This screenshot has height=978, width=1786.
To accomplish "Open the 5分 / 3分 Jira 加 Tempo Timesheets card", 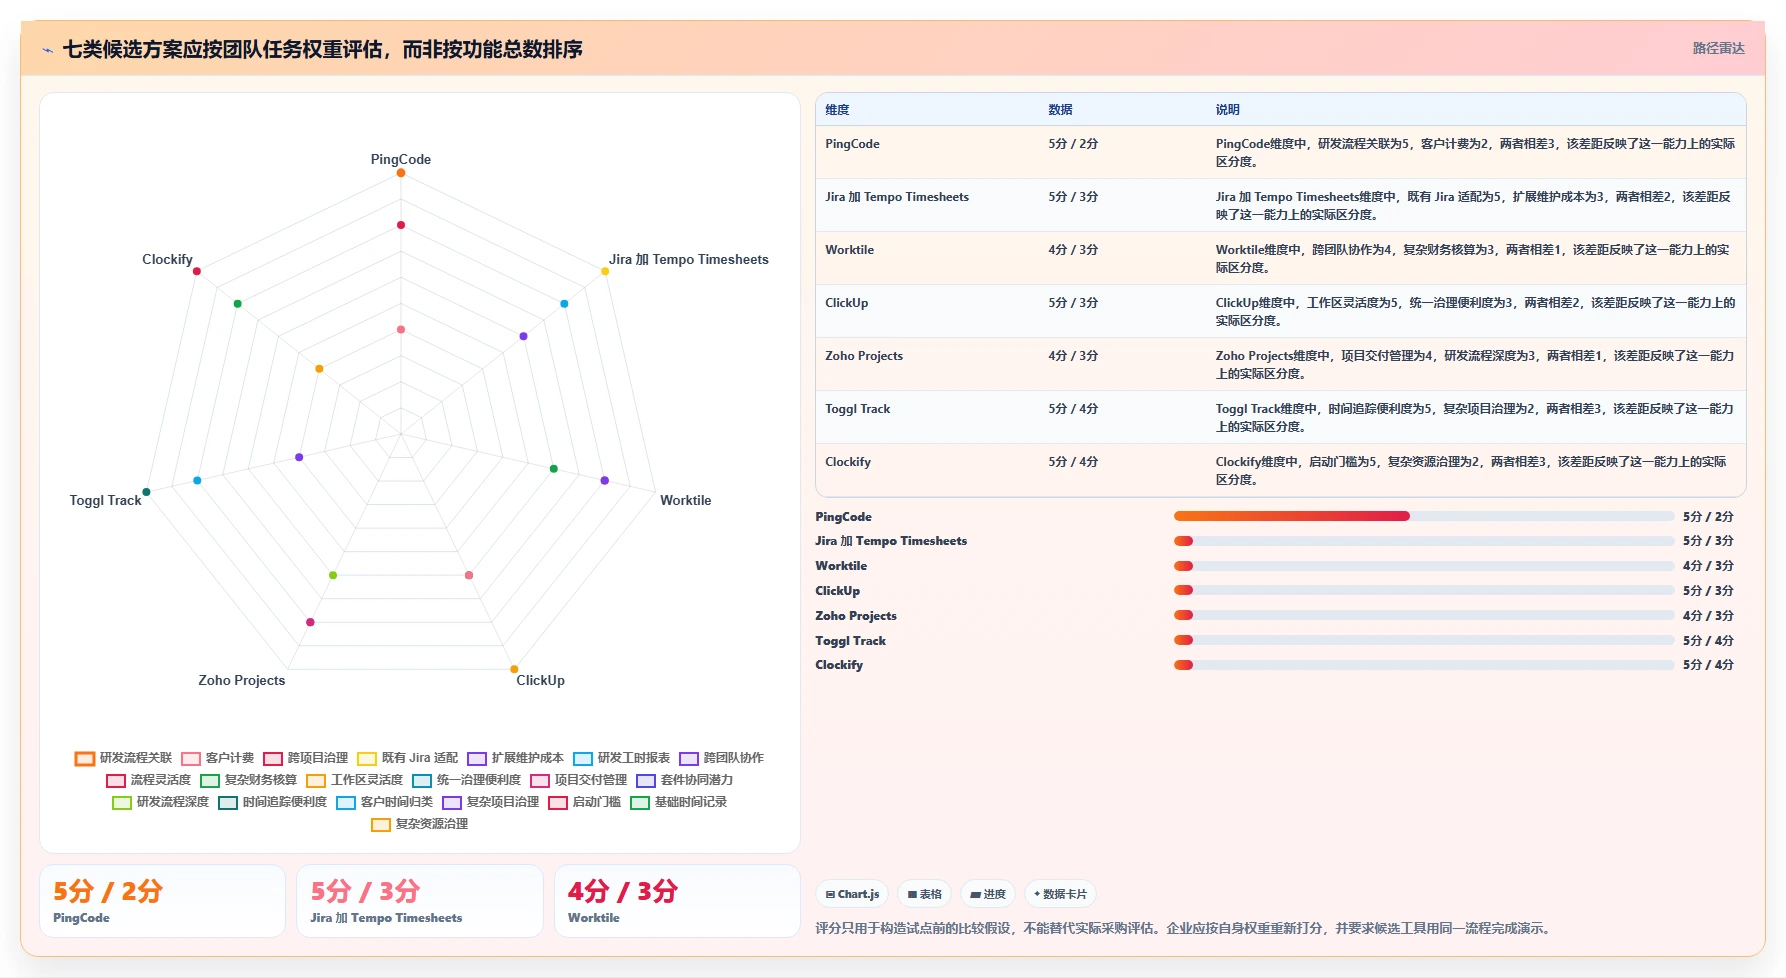I will point(420,901).
